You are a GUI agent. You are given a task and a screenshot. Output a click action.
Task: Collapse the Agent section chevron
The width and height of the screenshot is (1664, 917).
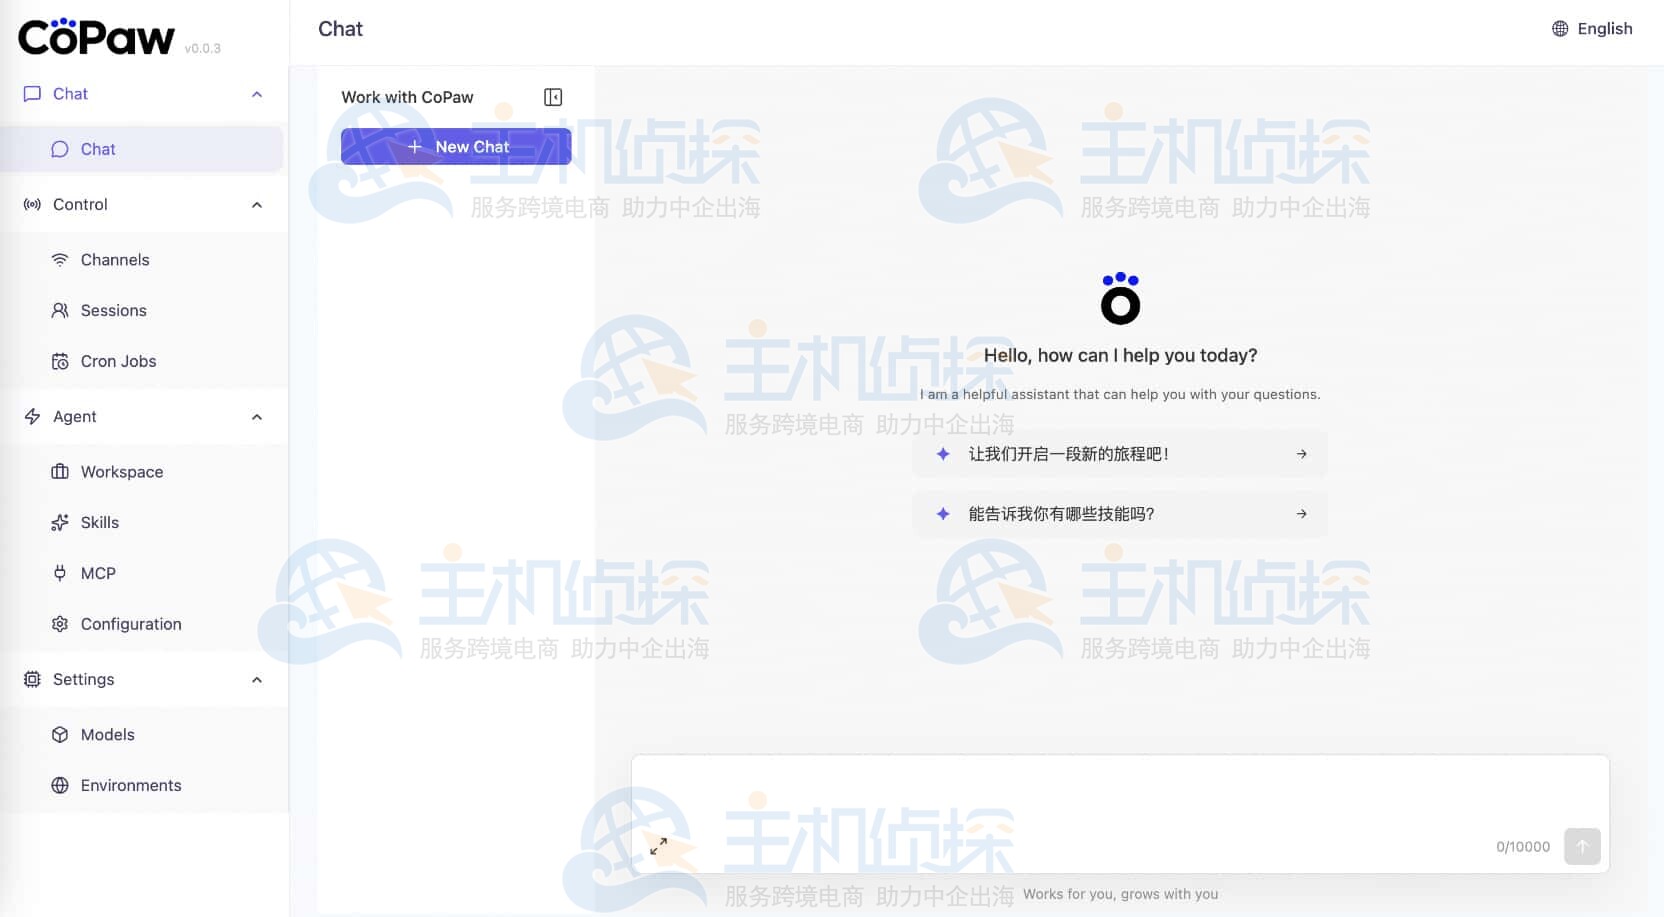(x=257, y=416)
